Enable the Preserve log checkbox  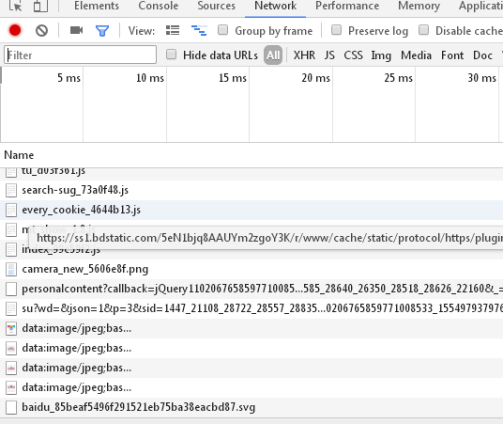pos(336,30)
